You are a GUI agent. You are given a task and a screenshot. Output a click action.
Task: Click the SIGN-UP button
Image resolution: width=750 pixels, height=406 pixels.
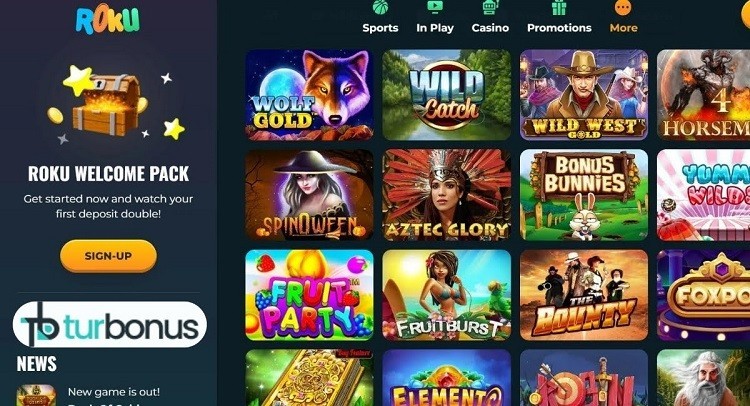(108, 256)
